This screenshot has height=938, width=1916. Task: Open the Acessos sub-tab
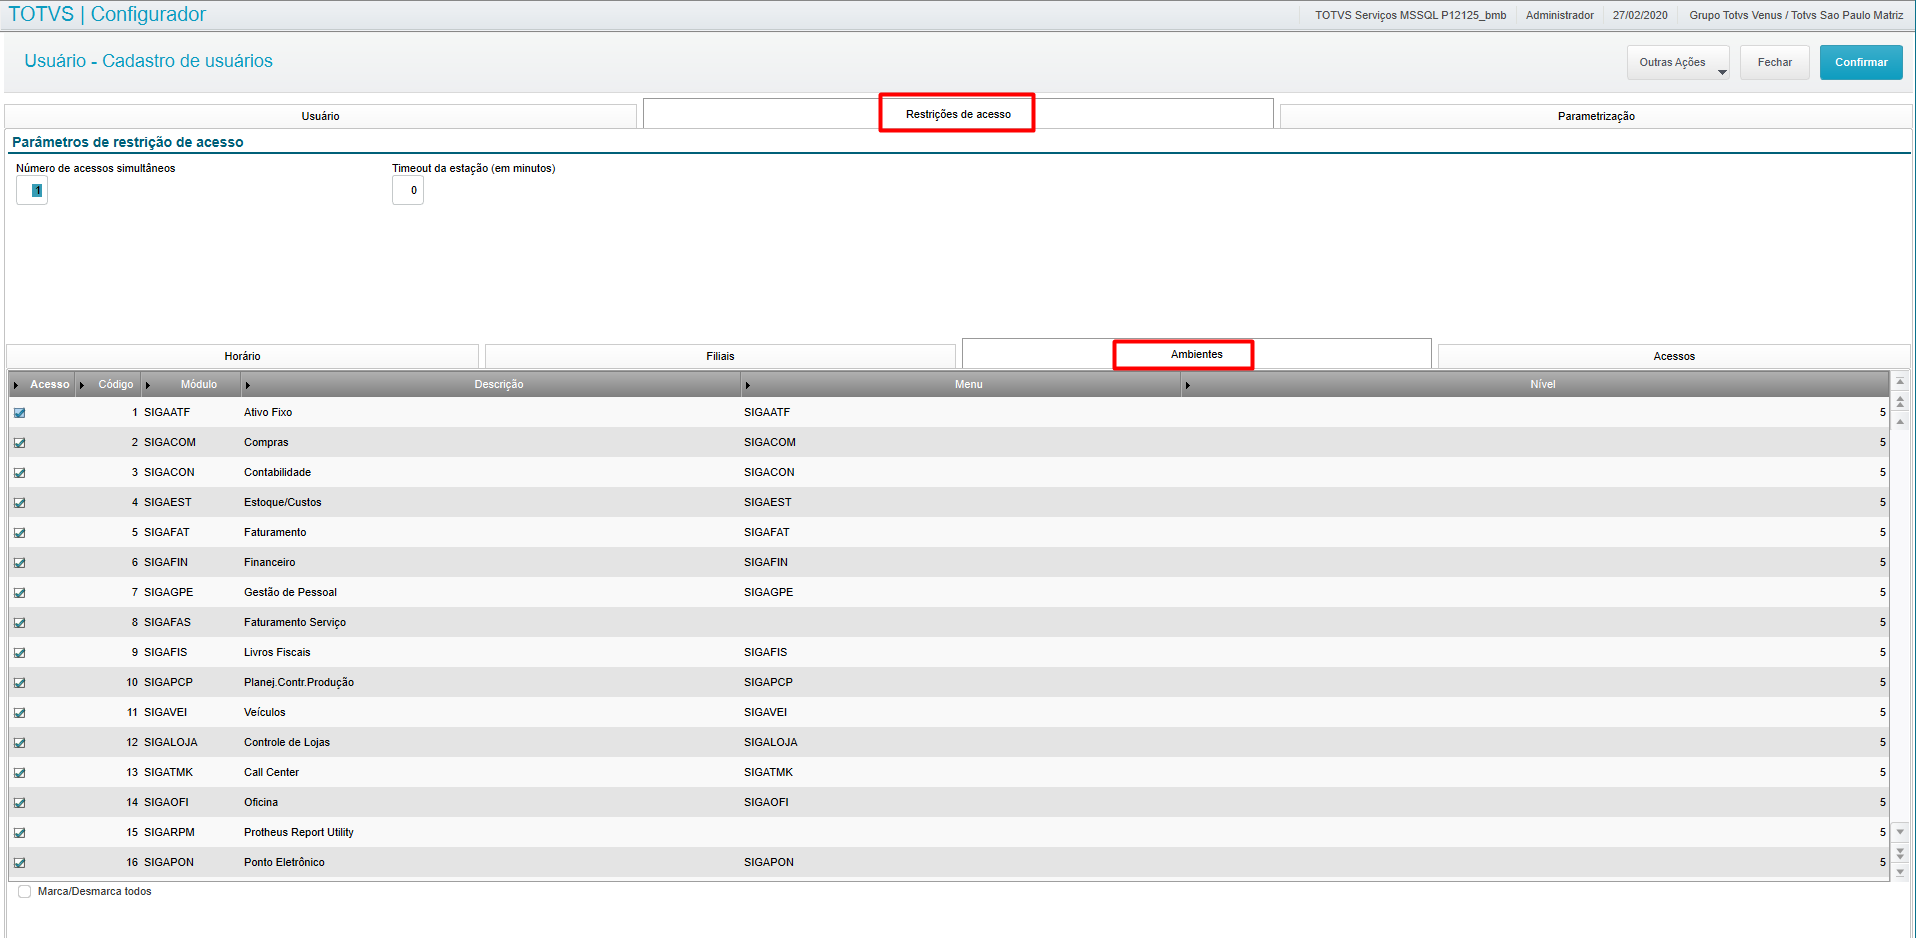click(1674, 356)
